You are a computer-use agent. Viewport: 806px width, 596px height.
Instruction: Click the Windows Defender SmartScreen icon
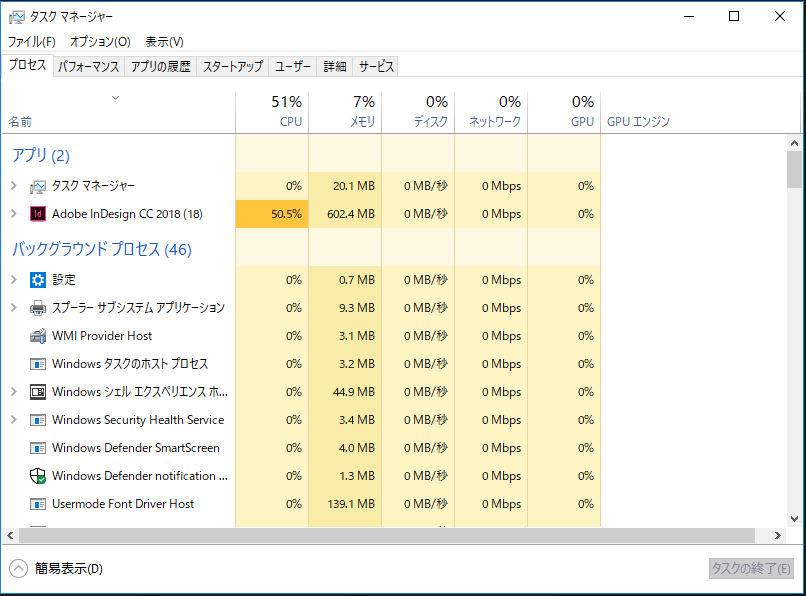(38, 448)
